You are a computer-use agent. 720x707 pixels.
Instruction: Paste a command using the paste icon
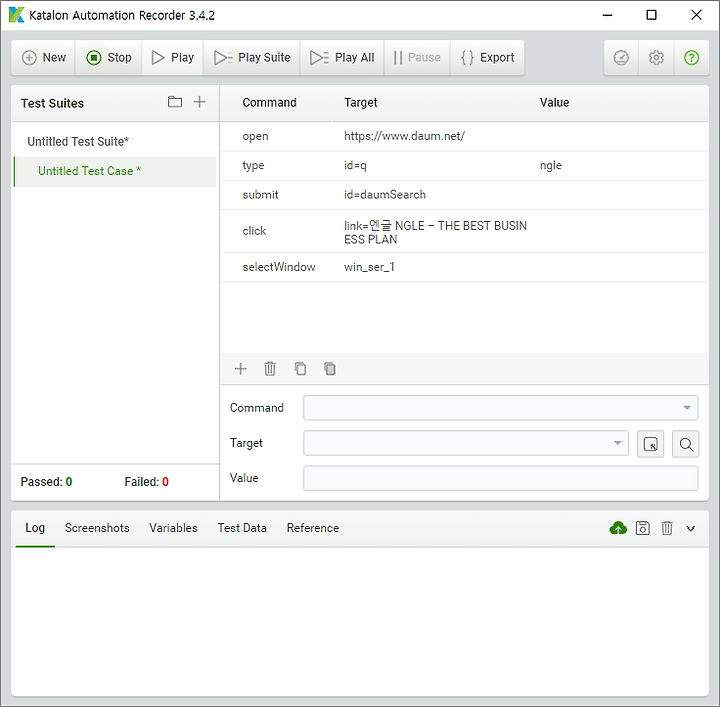pyautogui.click(x=330, y=369)
